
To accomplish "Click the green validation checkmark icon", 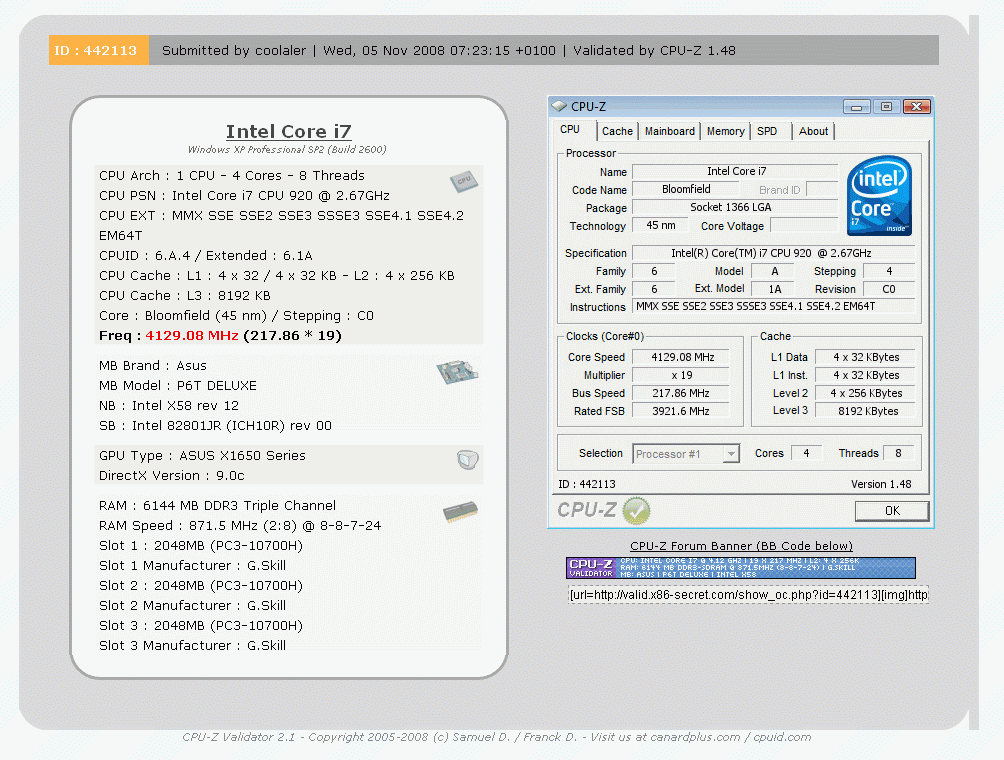I will [x=636, y=511].
